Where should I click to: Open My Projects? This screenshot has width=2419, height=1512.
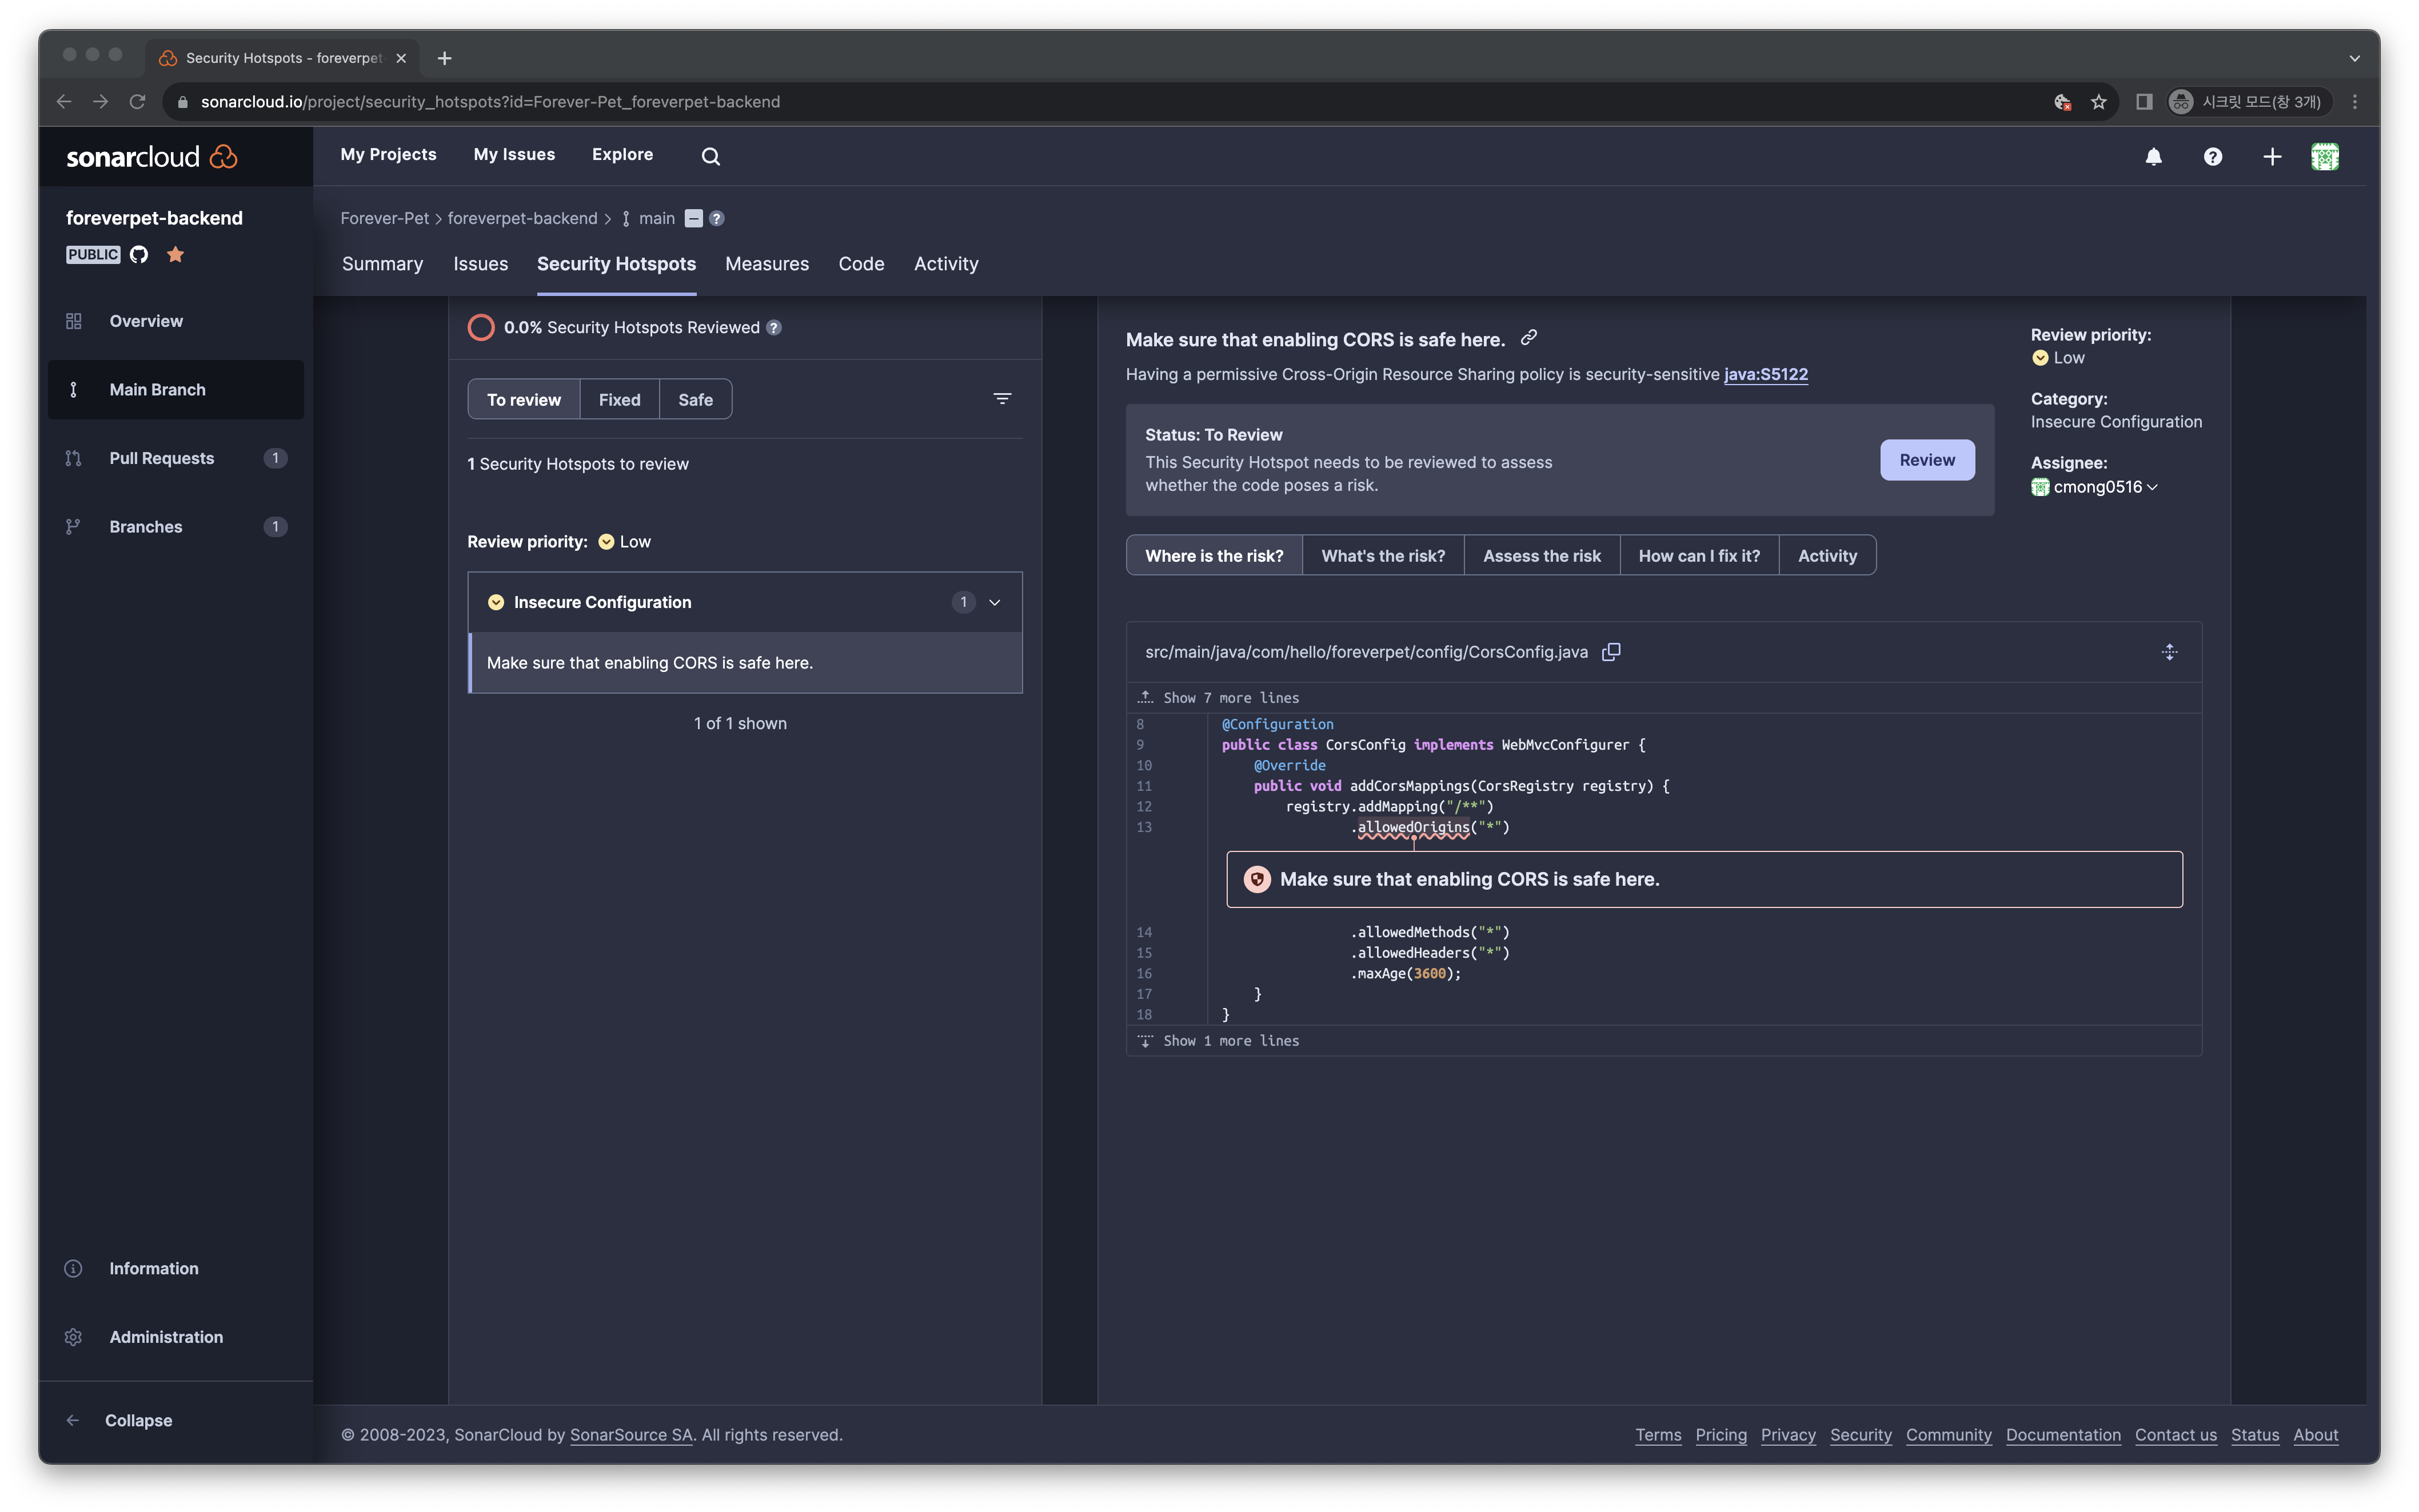388,154
